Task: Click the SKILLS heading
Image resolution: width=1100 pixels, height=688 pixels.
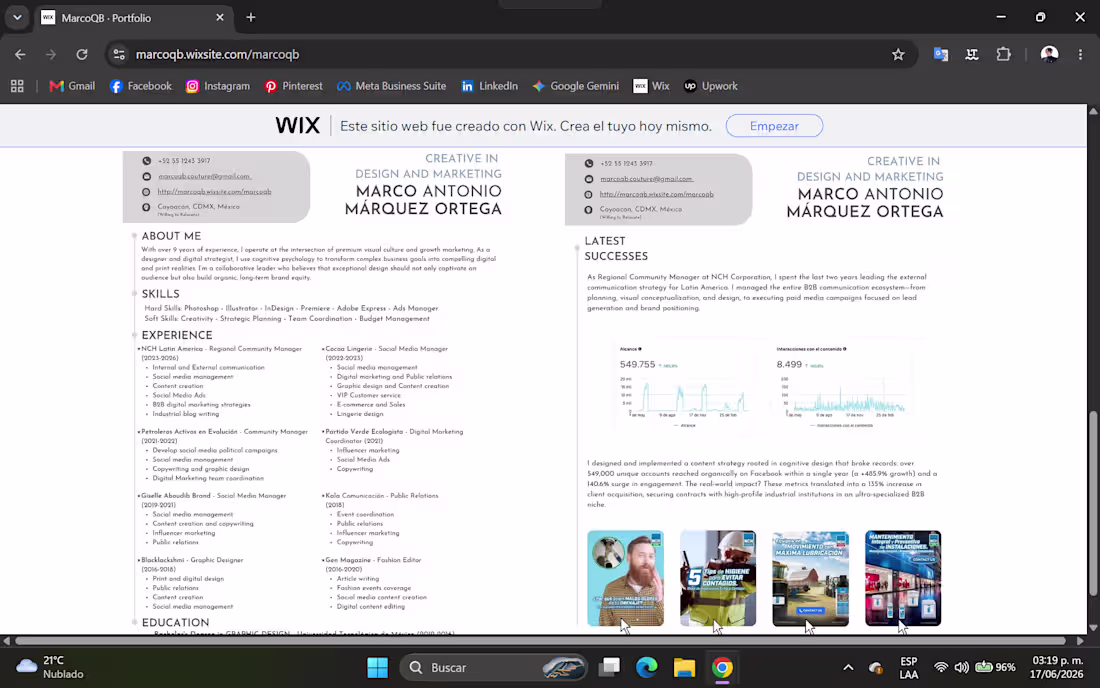Action: pos(161,294)
